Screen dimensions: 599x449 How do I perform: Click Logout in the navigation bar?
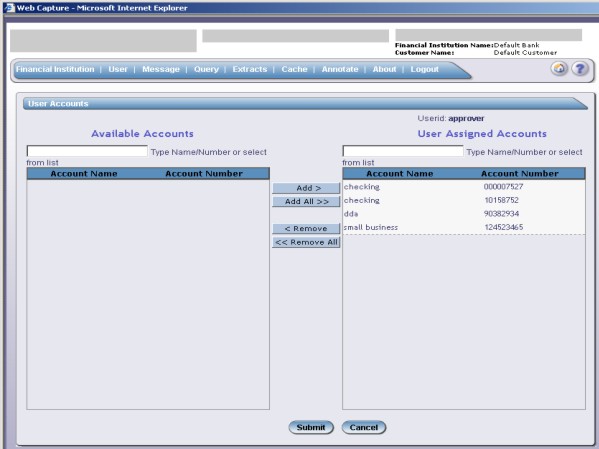click(x=424, y=69)
